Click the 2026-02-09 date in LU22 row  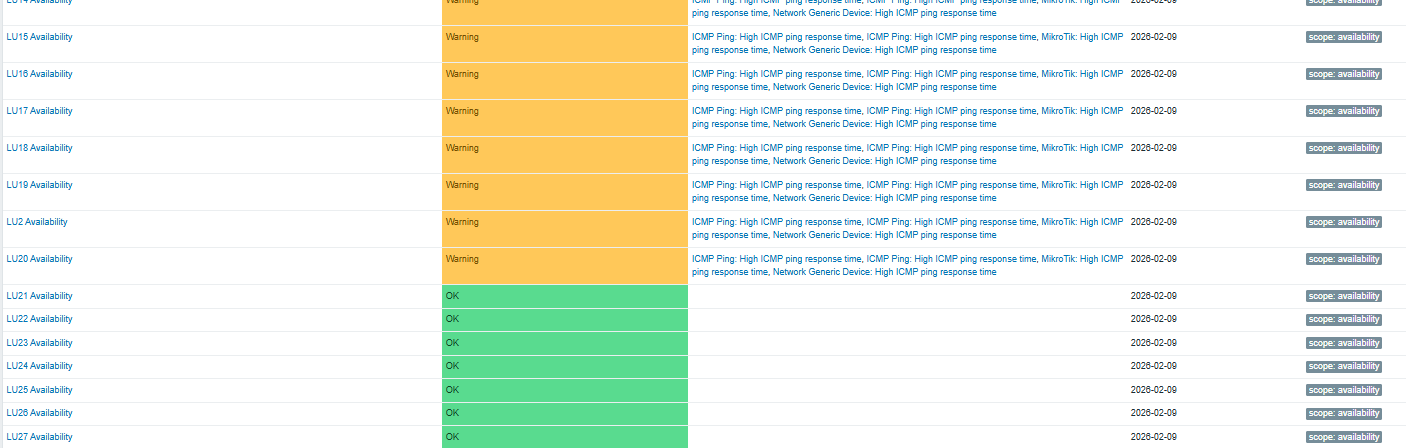coord(1153,319)
